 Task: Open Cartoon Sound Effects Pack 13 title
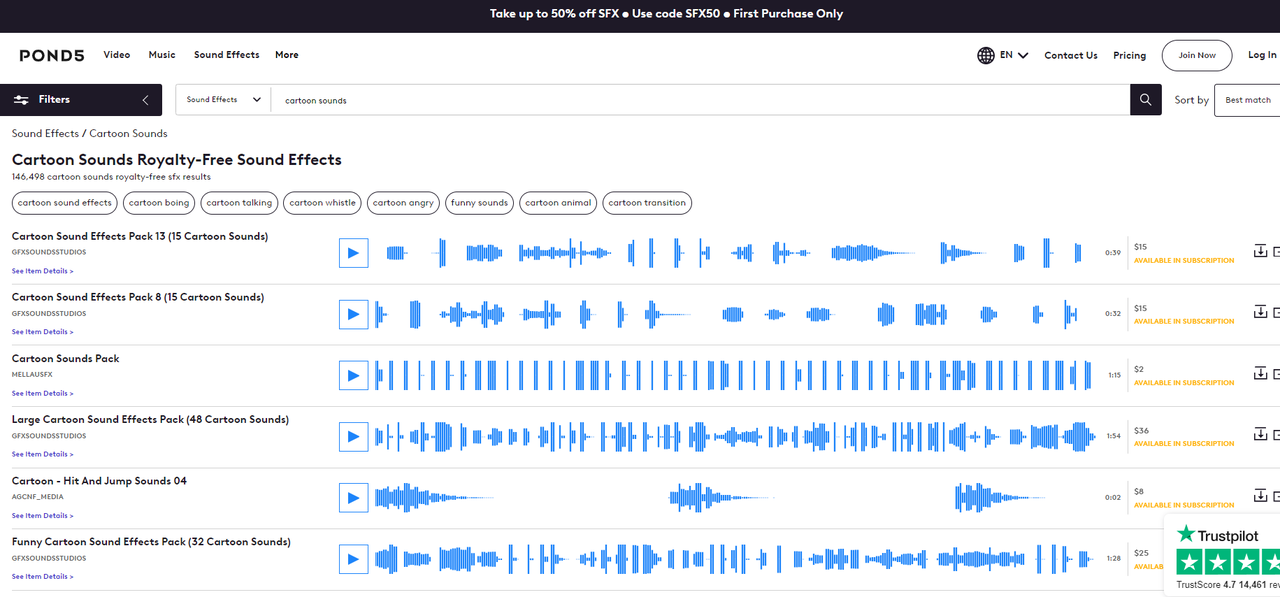pyautogui.click(x=140, y=237)
